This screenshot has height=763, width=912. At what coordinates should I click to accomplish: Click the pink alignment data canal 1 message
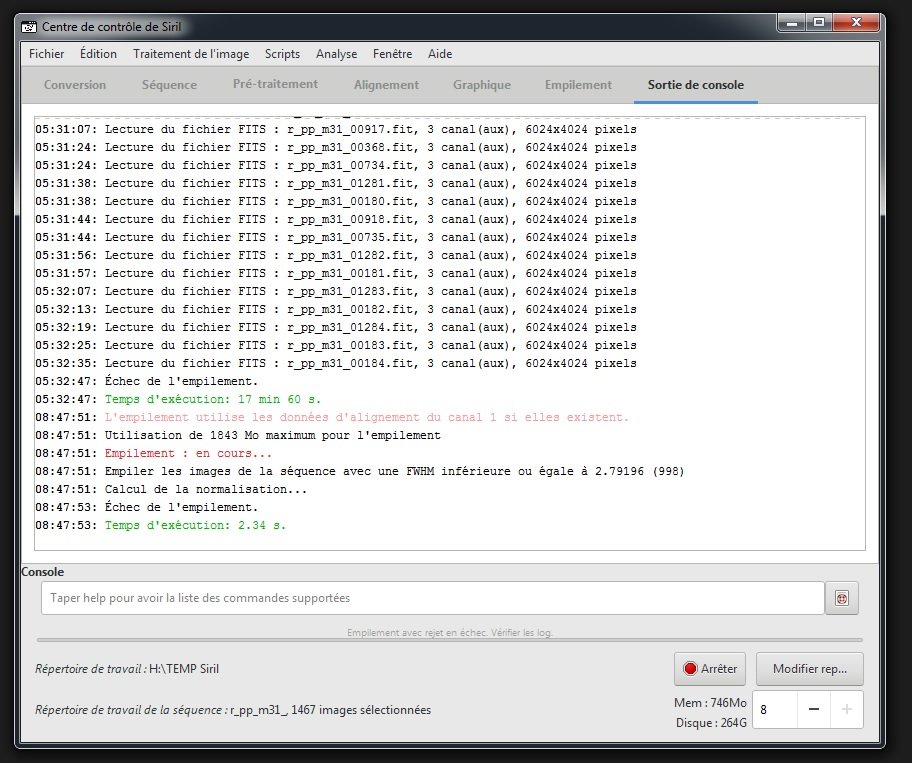point(332,418)
